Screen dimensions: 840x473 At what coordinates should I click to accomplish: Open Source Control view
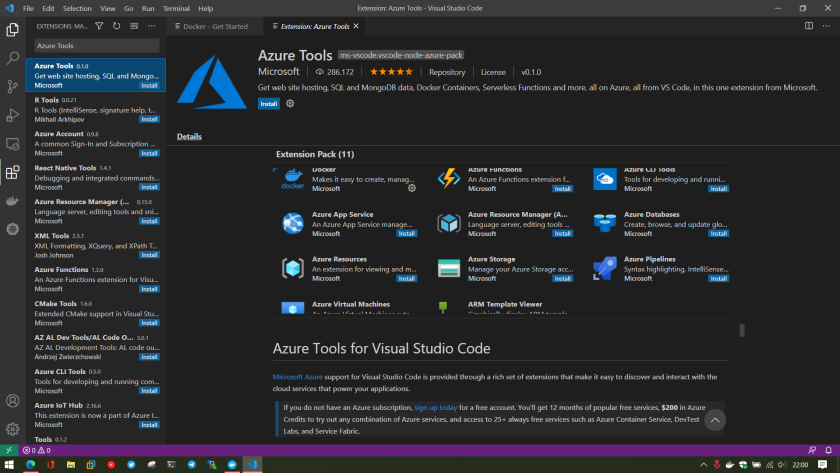point(12,87)
